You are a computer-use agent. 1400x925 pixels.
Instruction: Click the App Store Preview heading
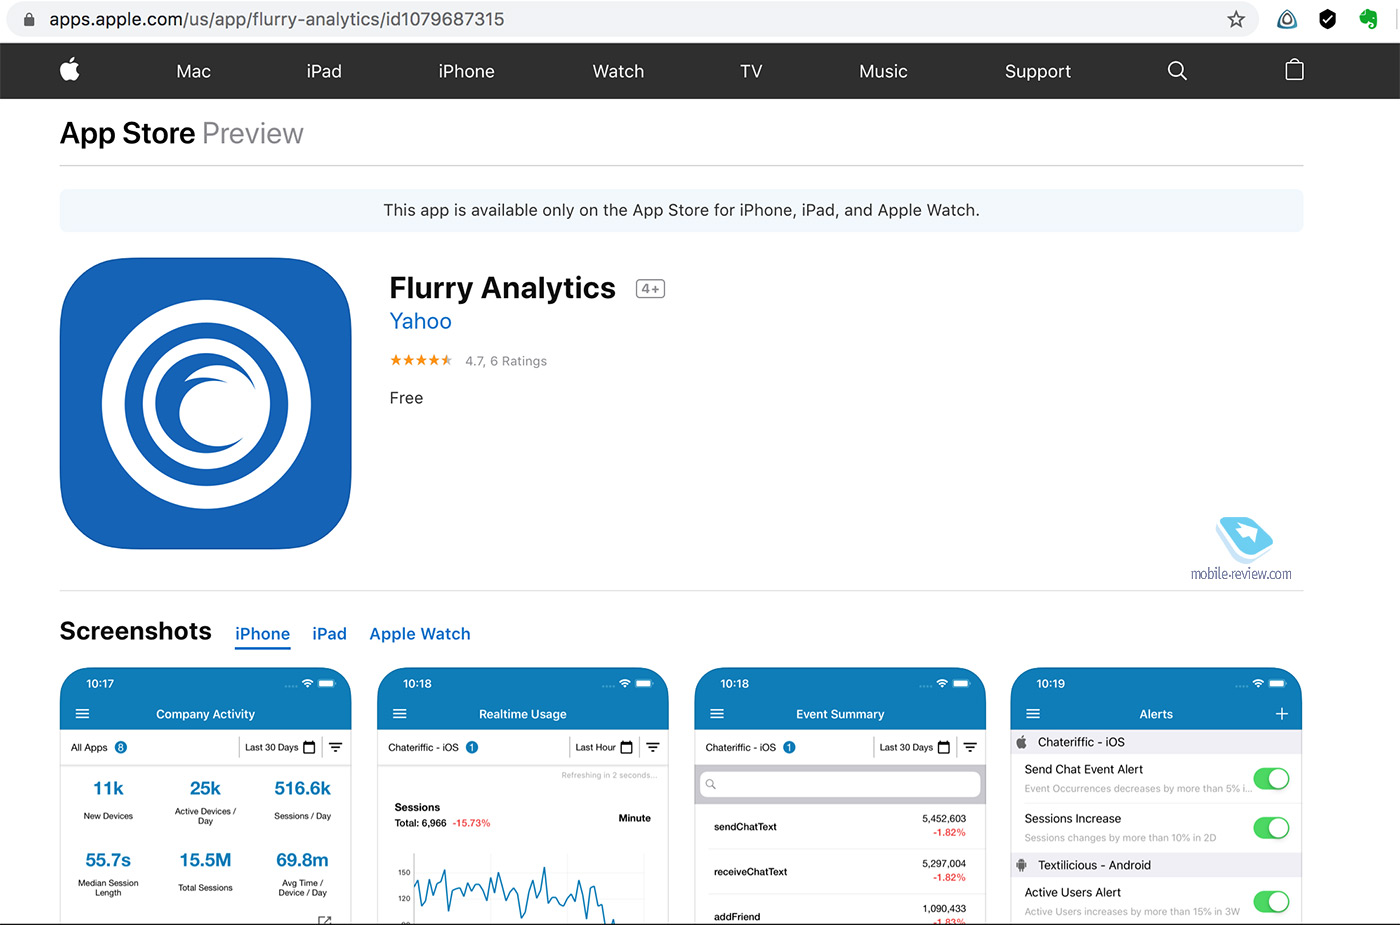[x=181, y=133]
